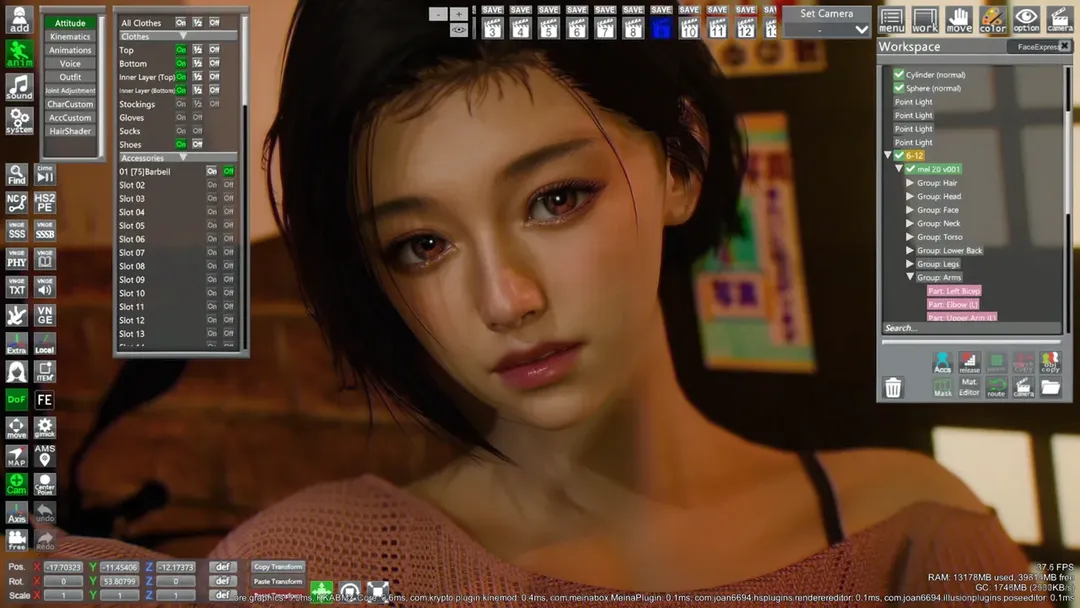Screen dimensions: 1080x608
Task: Click the green Cam plus icon
Action: click(x=17, y=484)
